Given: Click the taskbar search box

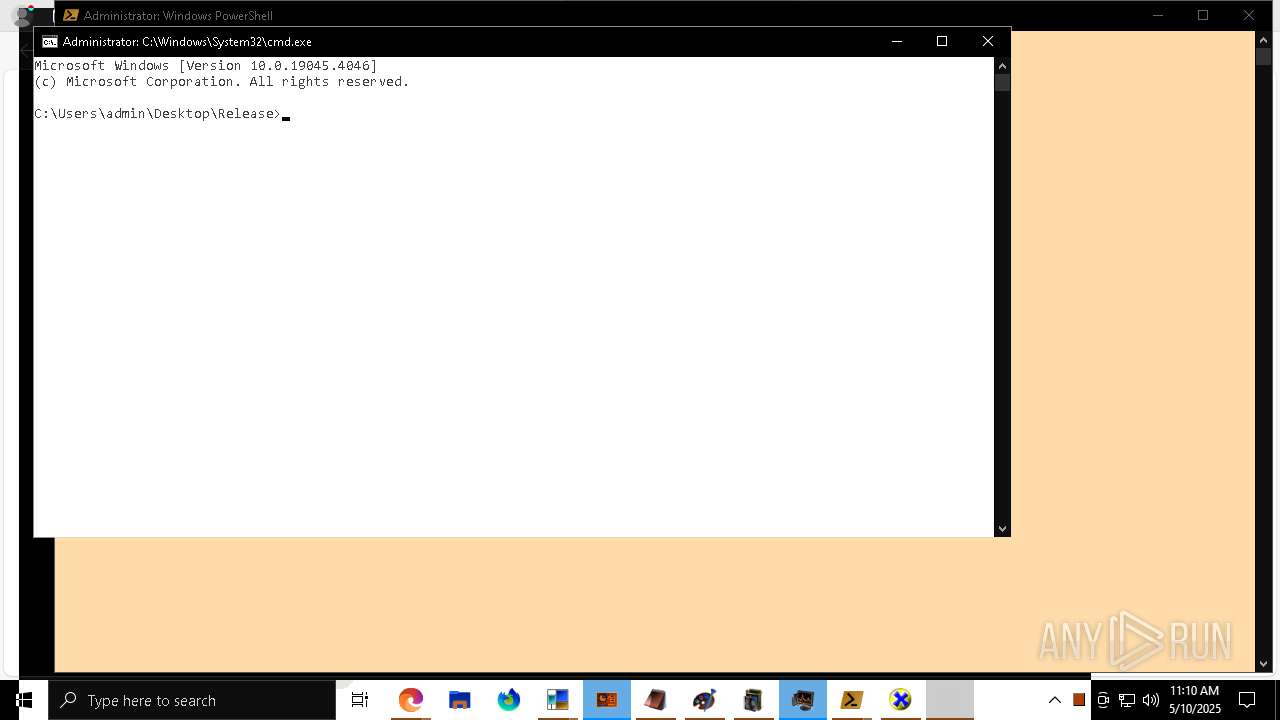Looking at the screenshot, I should pos(192,700).
